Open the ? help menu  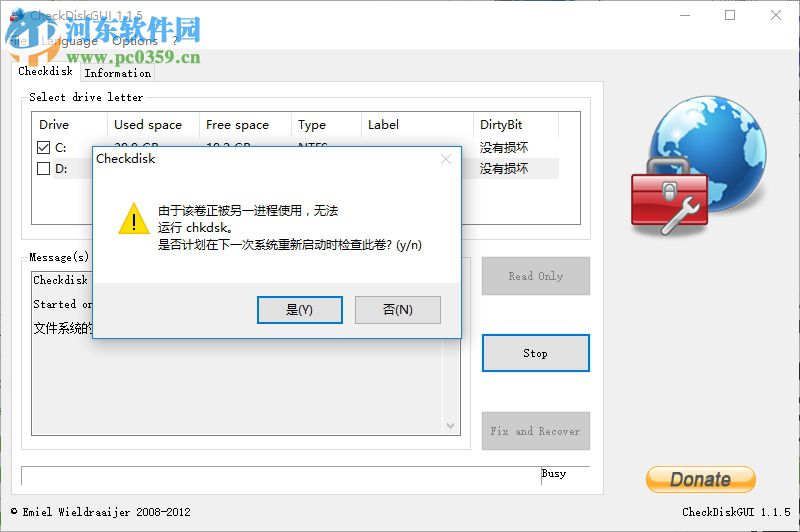coord(175,41)
